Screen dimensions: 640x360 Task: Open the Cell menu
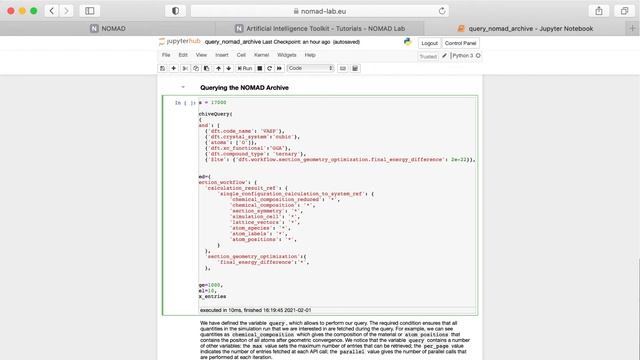[241, 55]
